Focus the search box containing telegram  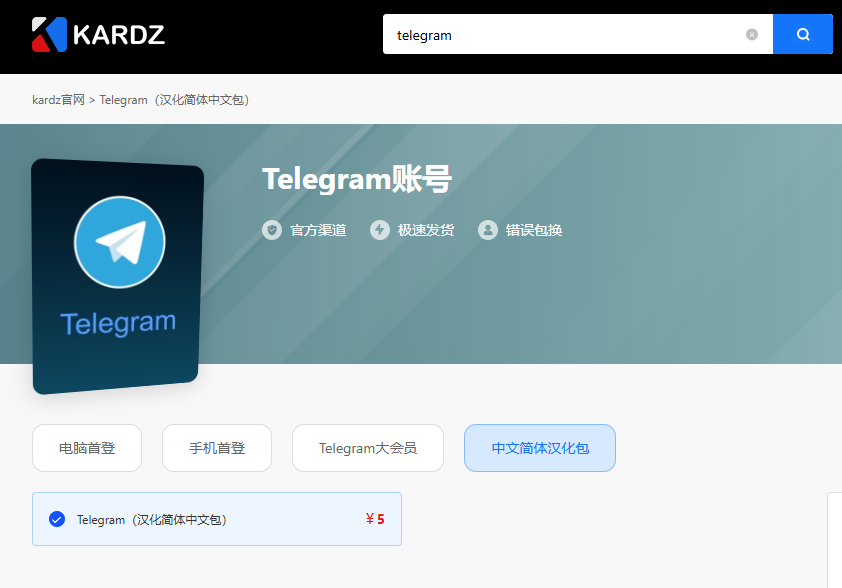click(x=578, y=34)
